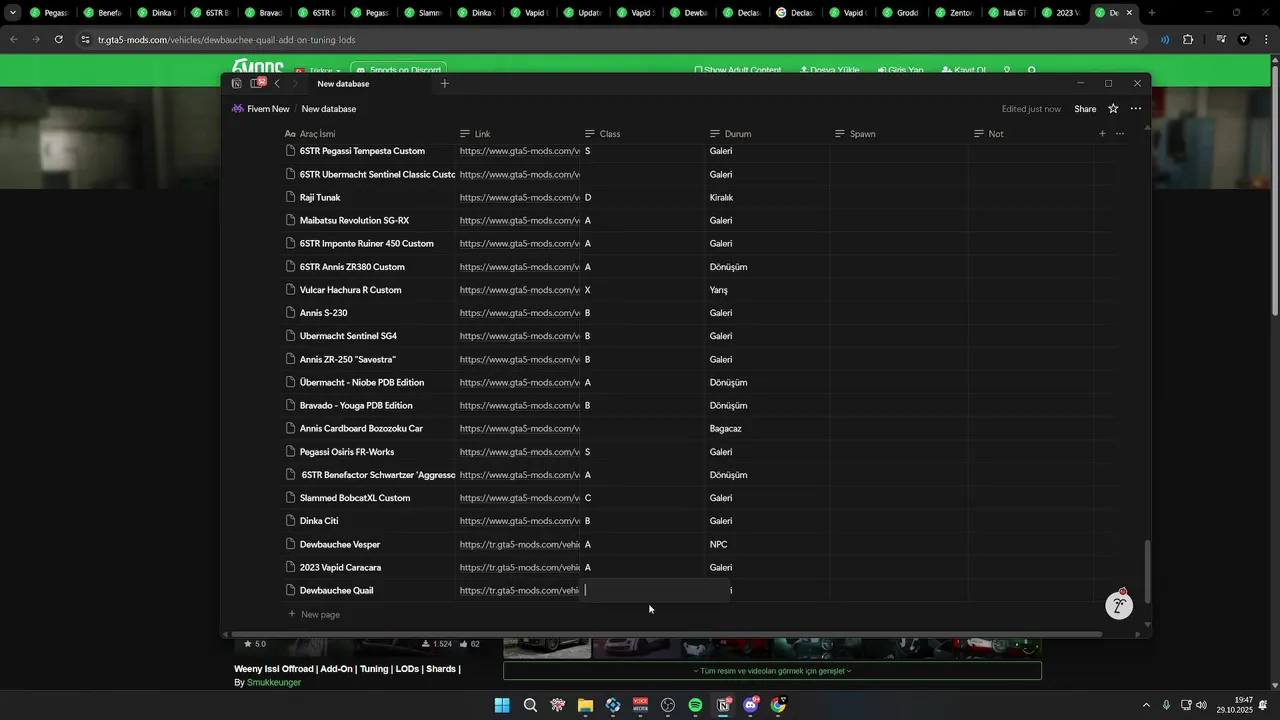
Task: Favorite the database with the star icon
Action: click(x=1113, y=109)
